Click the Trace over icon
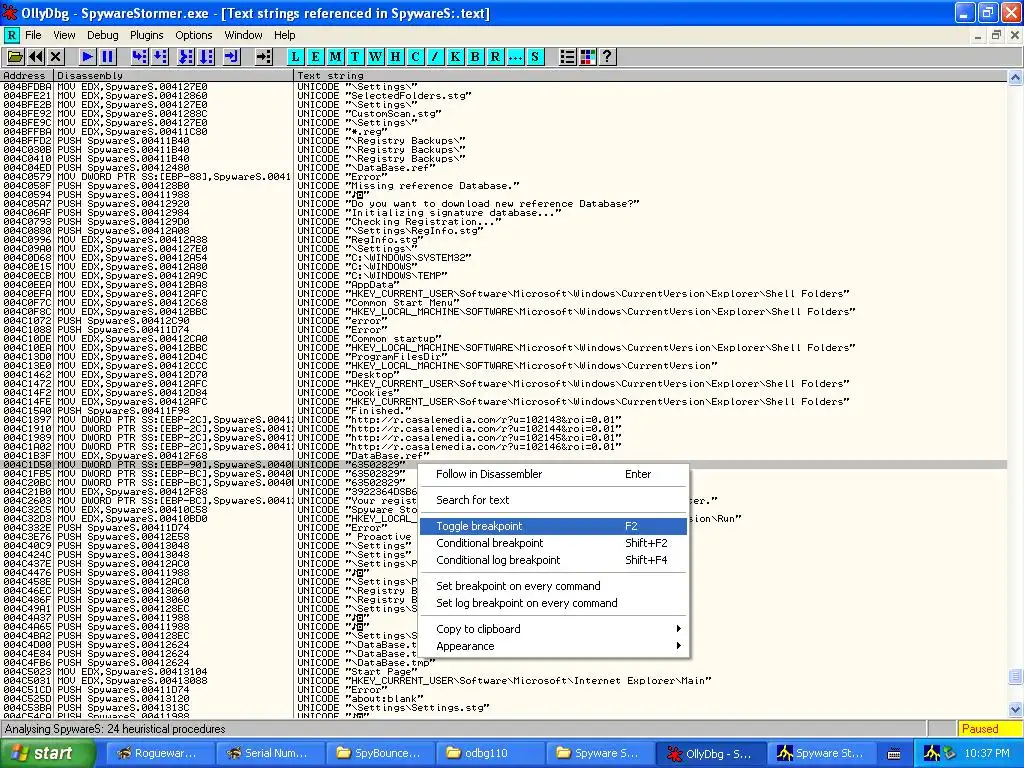 coord(206,57)
